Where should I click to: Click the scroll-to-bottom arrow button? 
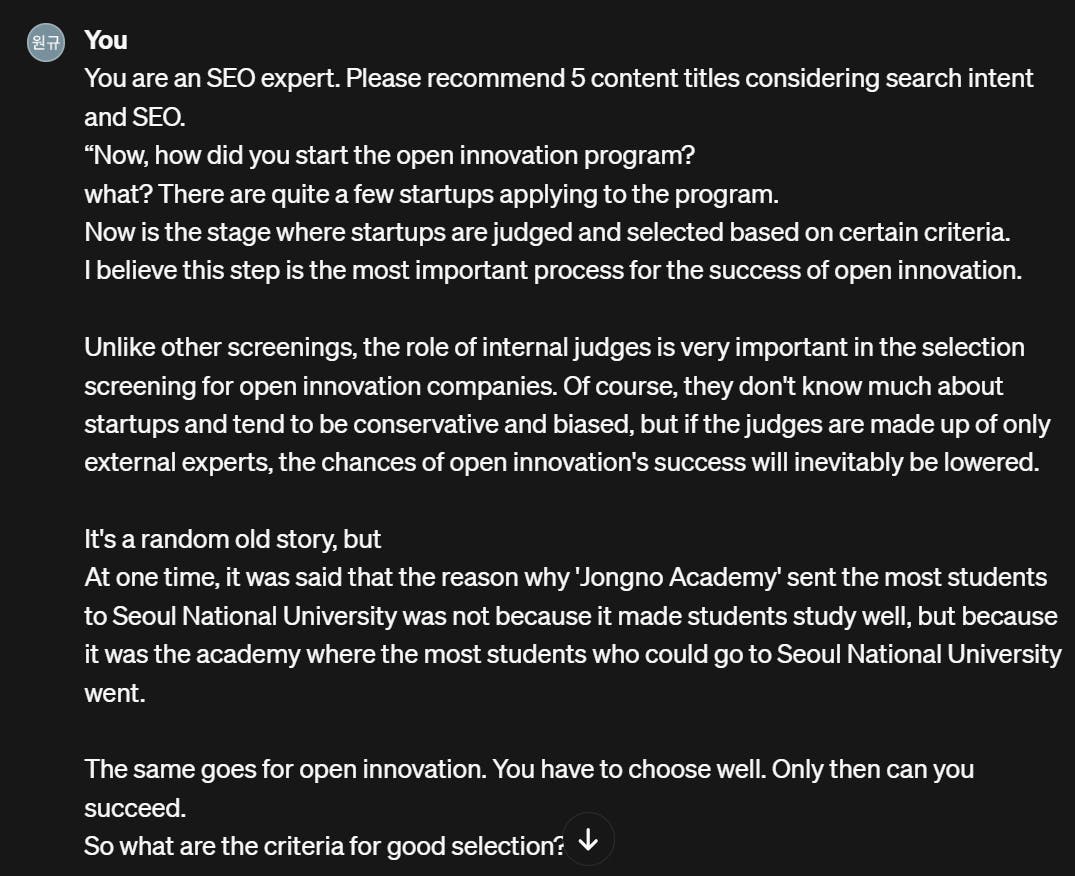588,839
